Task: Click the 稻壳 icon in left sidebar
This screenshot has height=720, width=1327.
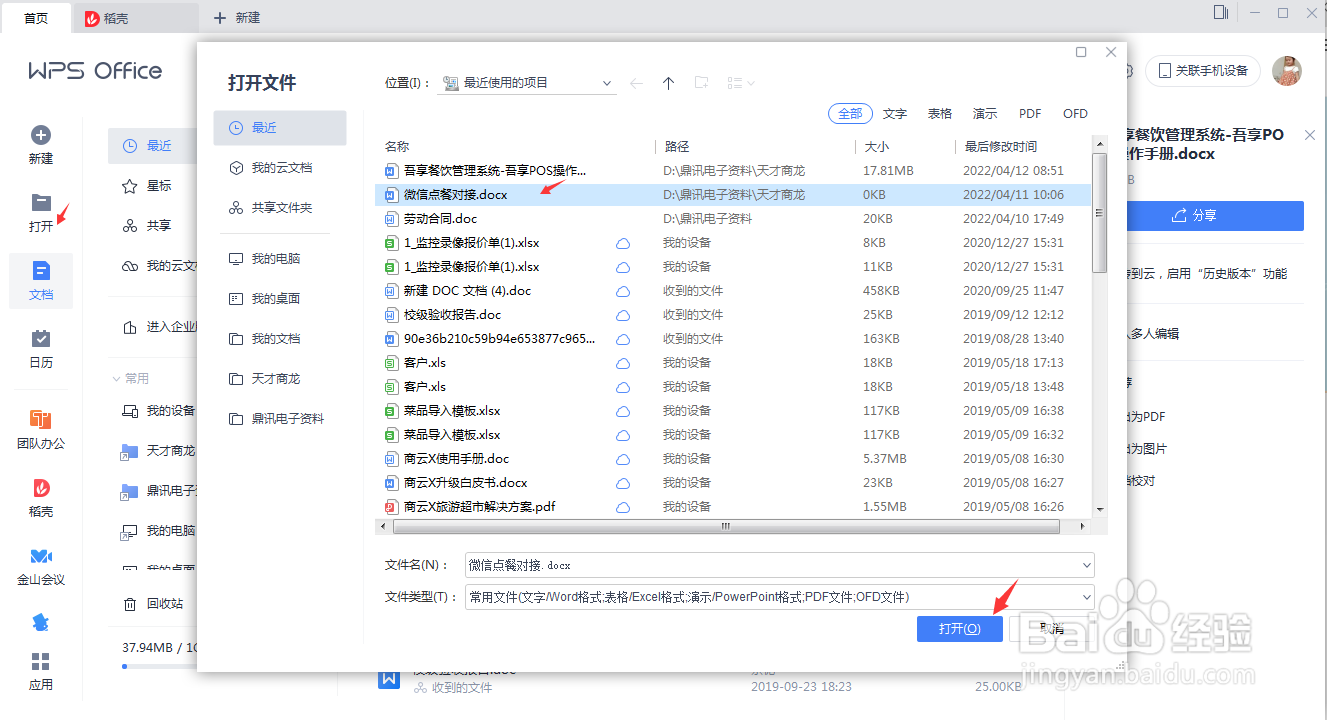Action: tap(41, 488)
